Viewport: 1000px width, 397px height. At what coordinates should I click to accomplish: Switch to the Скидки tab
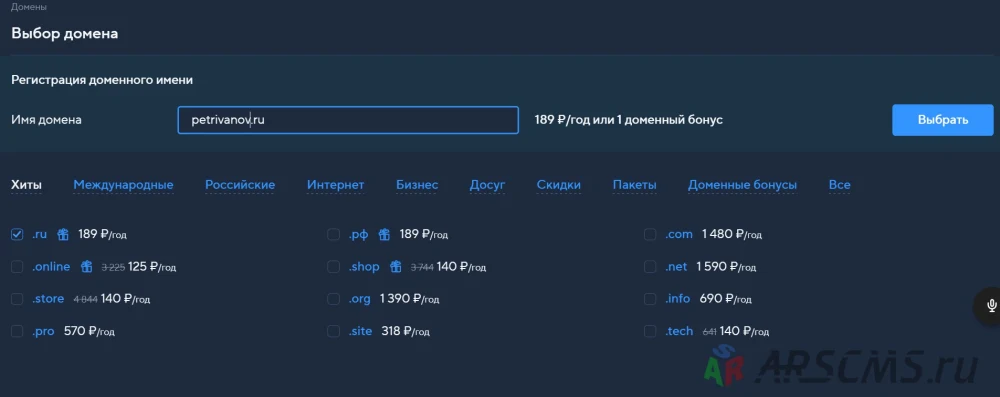pyautogui.click(x=559, y=185)
